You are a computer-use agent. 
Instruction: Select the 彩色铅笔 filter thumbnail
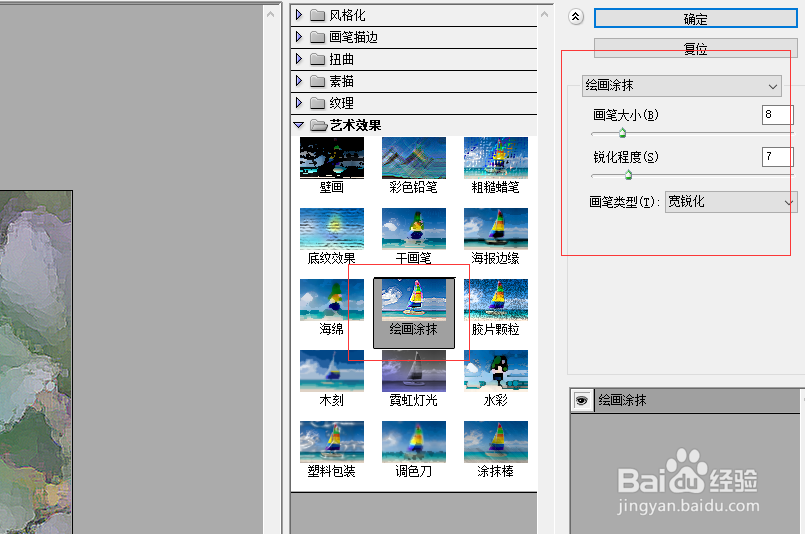point(414,158)
